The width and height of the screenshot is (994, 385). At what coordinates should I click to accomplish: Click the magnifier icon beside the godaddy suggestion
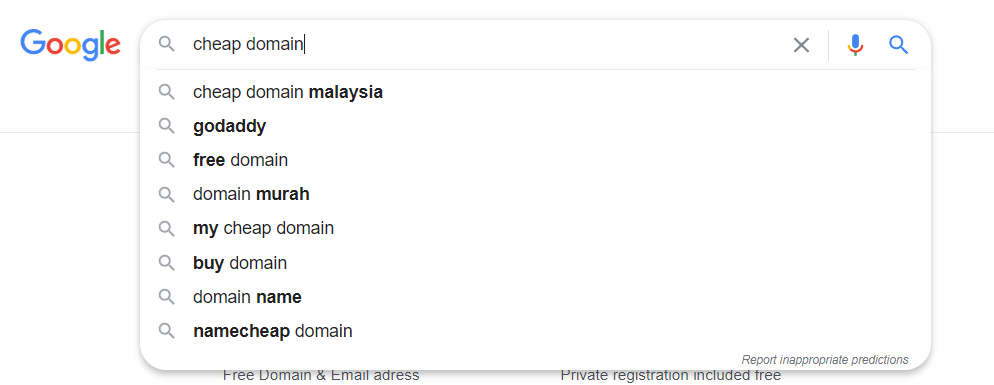point(166,126)
